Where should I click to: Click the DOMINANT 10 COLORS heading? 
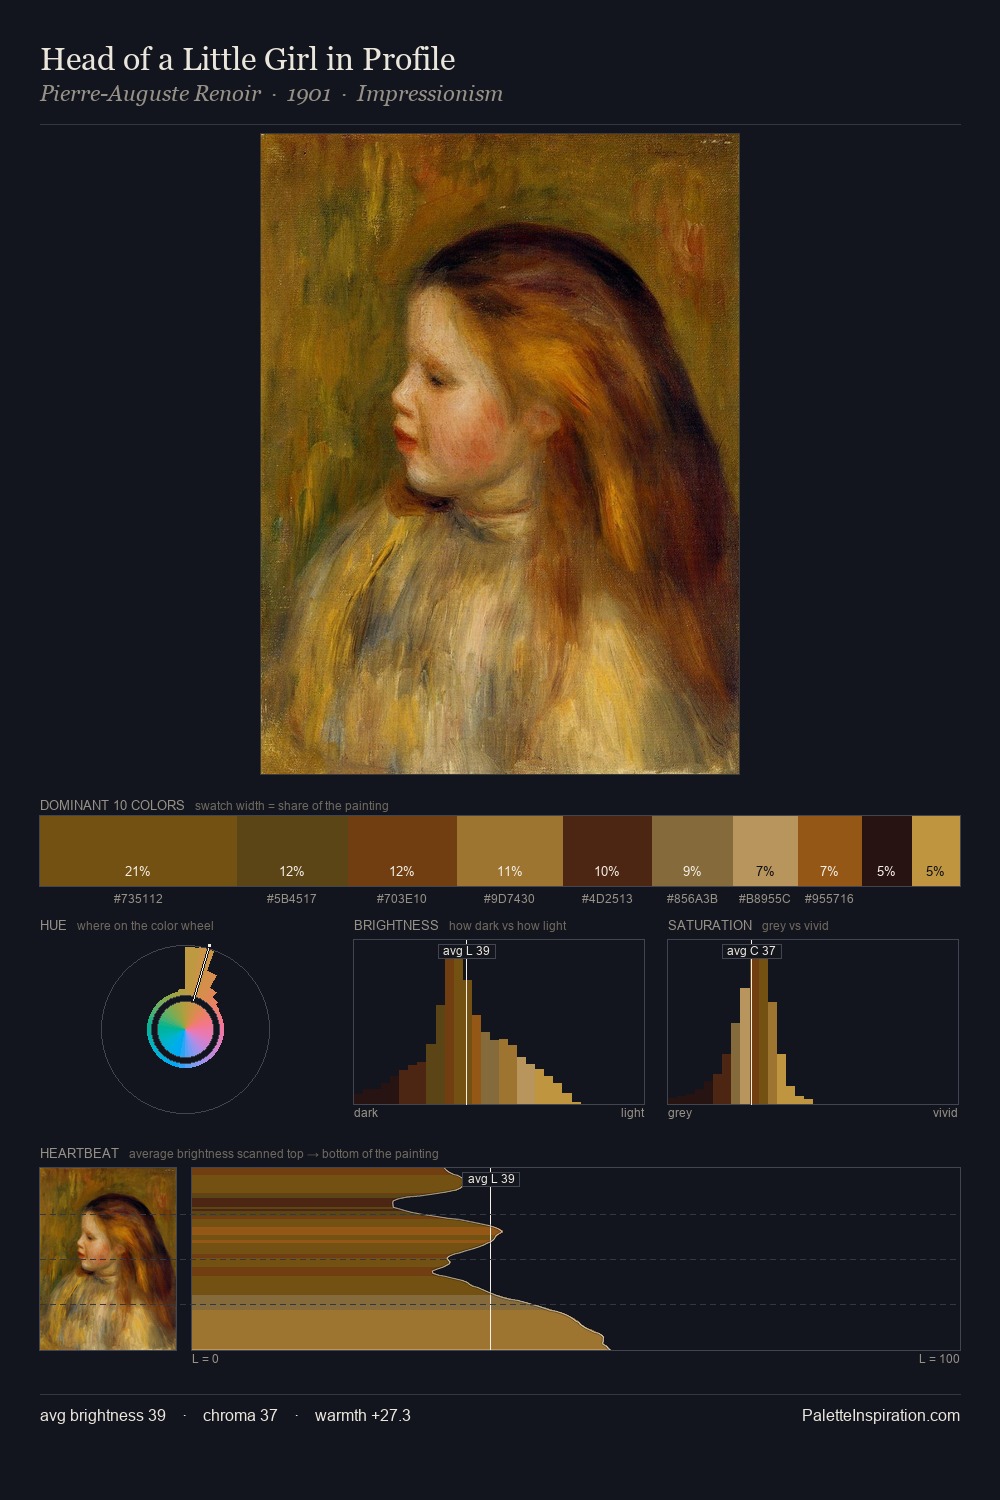[x=112, y=805]
